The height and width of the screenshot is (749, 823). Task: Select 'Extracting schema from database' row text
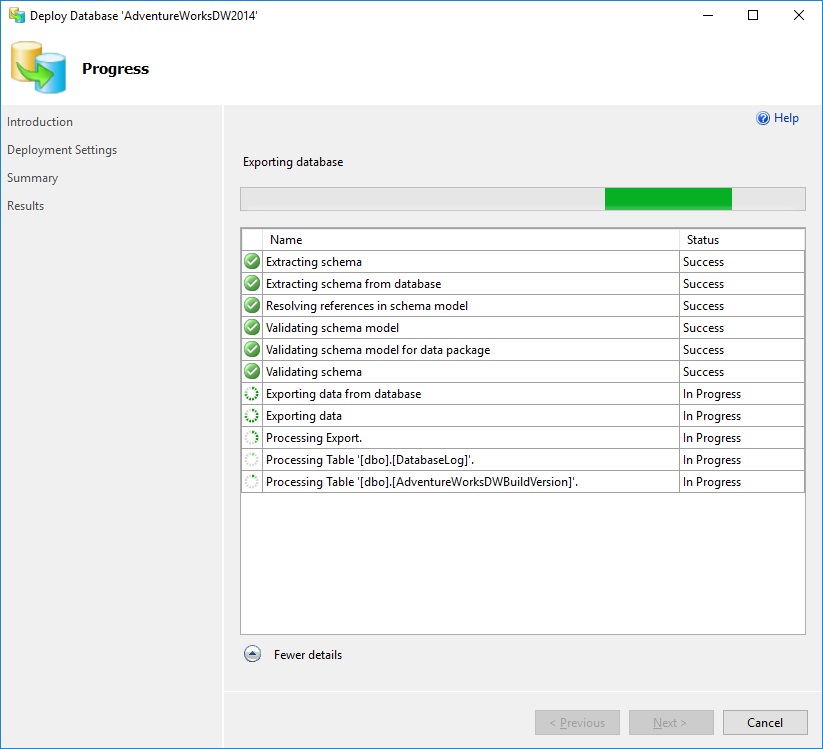tap(353, 283)
